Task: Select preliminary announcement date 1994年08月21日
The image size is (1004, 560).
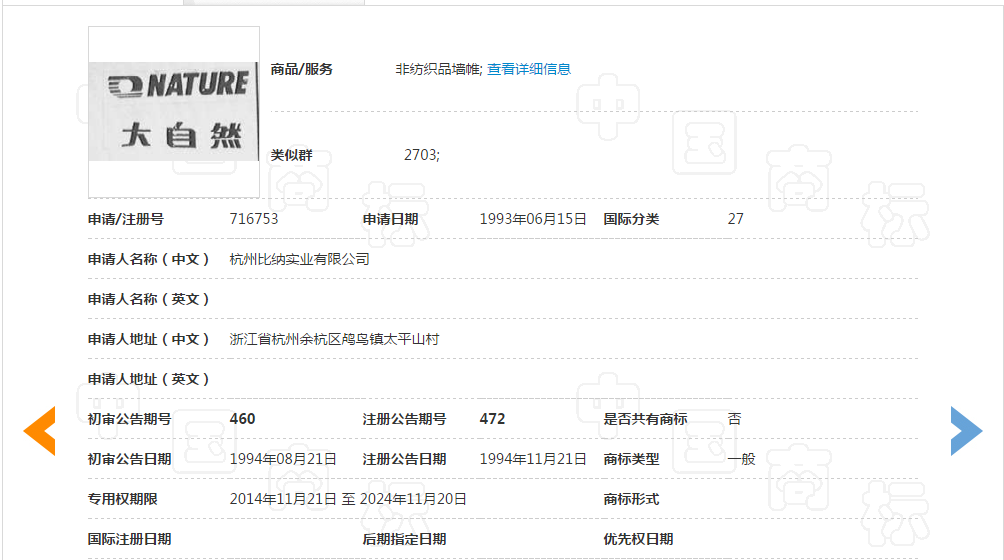Action: click(283, 459)
